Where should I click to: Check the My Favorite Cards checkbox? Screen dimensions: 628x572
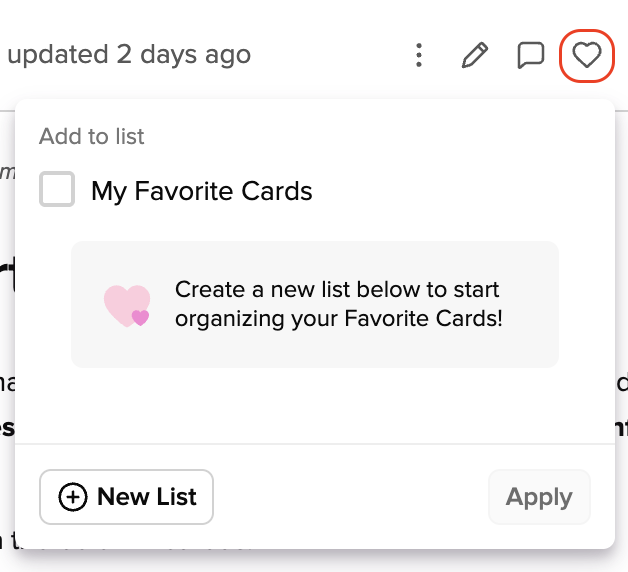point(57,189)
